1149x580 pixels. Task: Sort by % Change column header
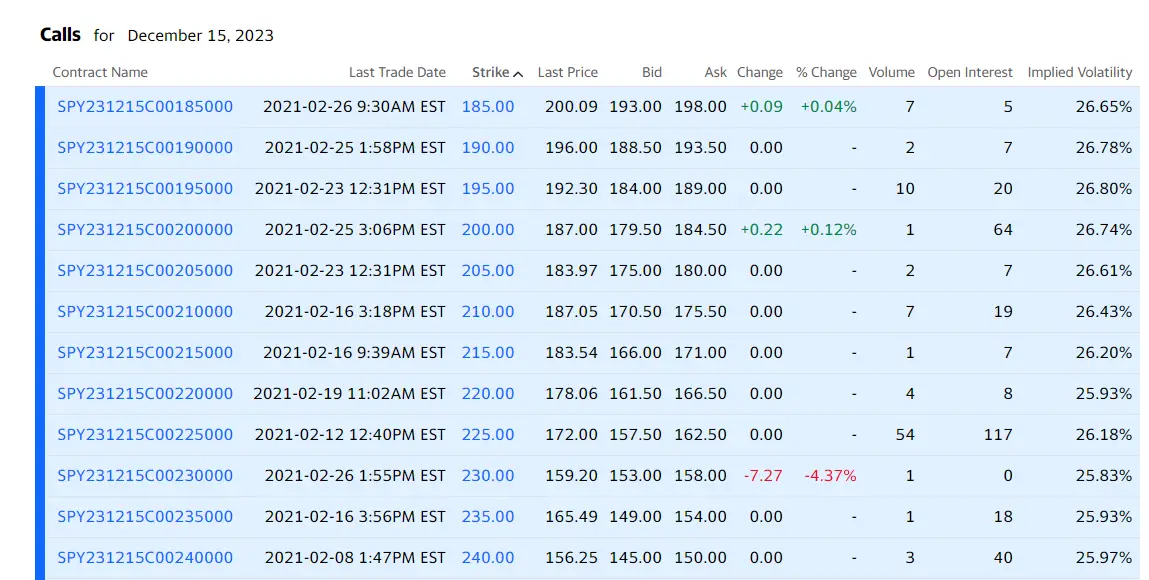point(826,72)
